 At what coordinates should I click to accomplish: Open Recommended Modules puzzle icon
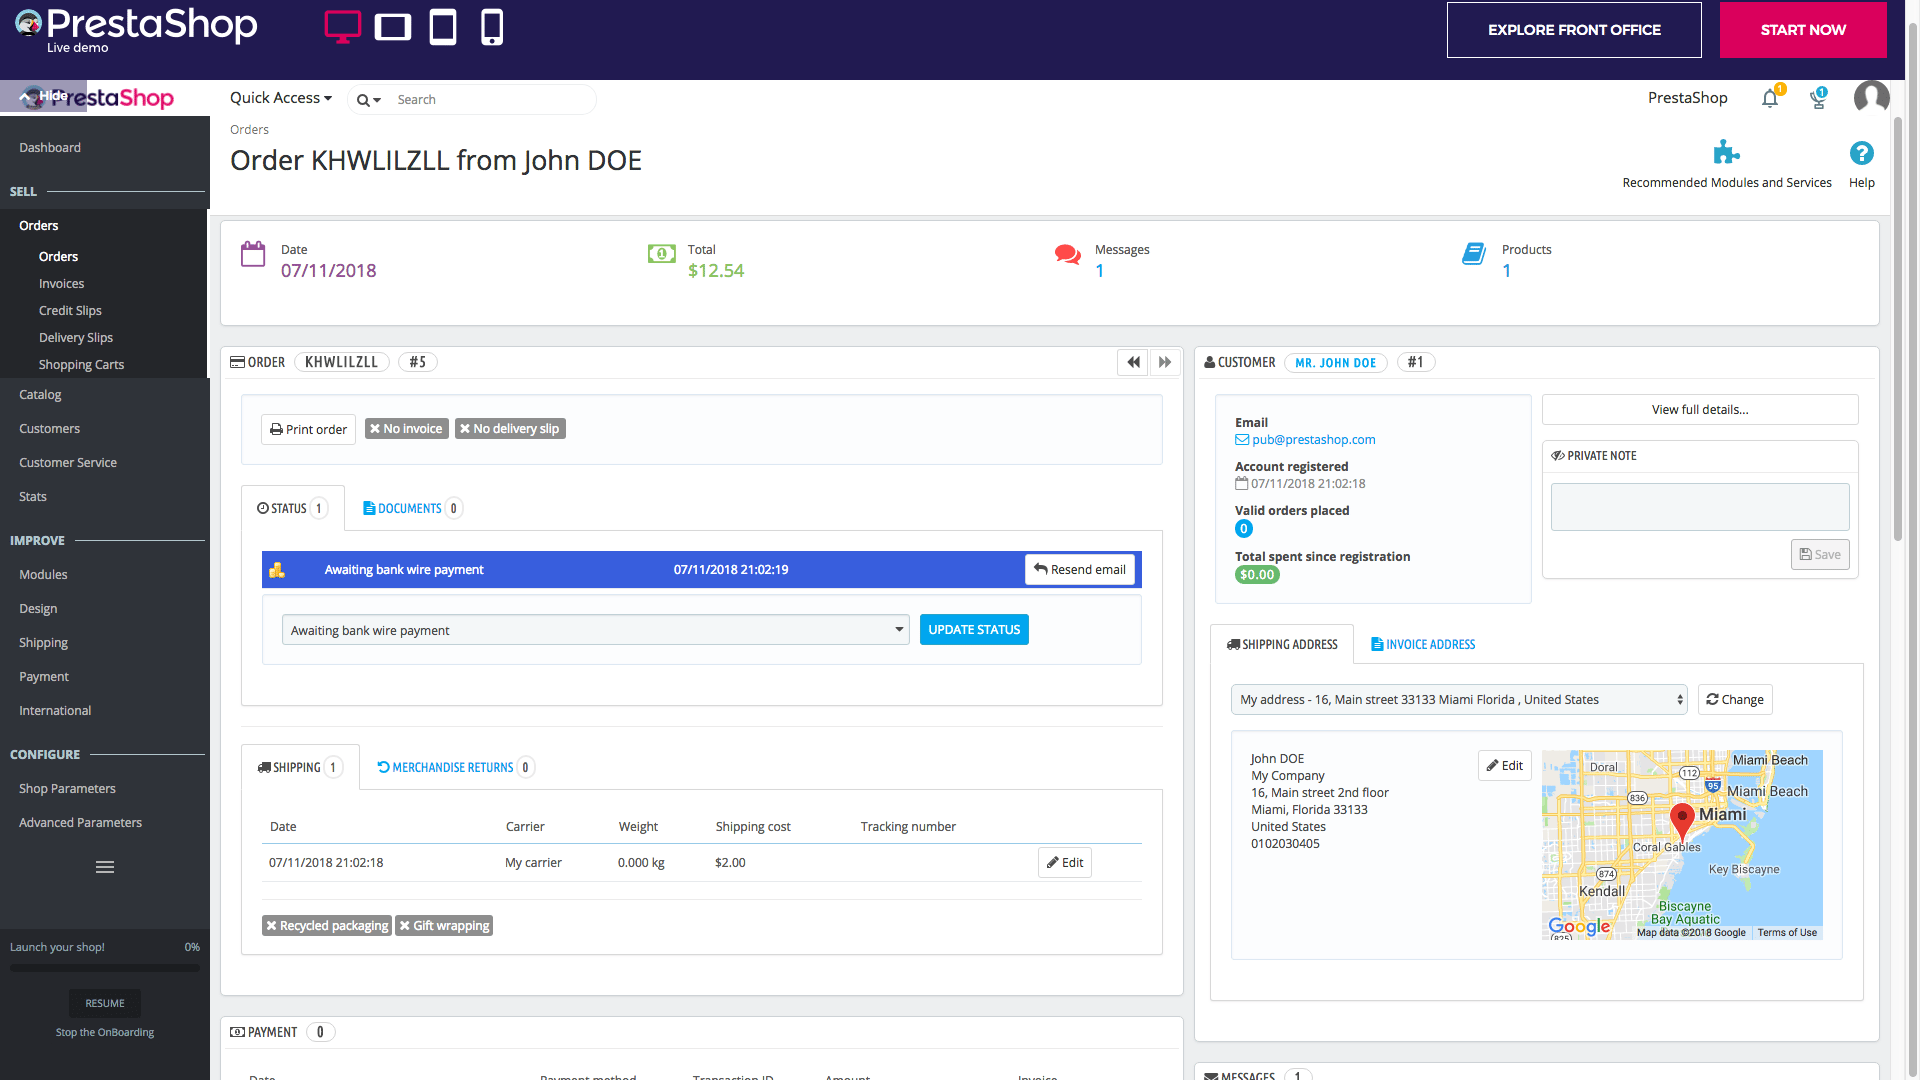pyautogui.click(x=1726, y=153)
